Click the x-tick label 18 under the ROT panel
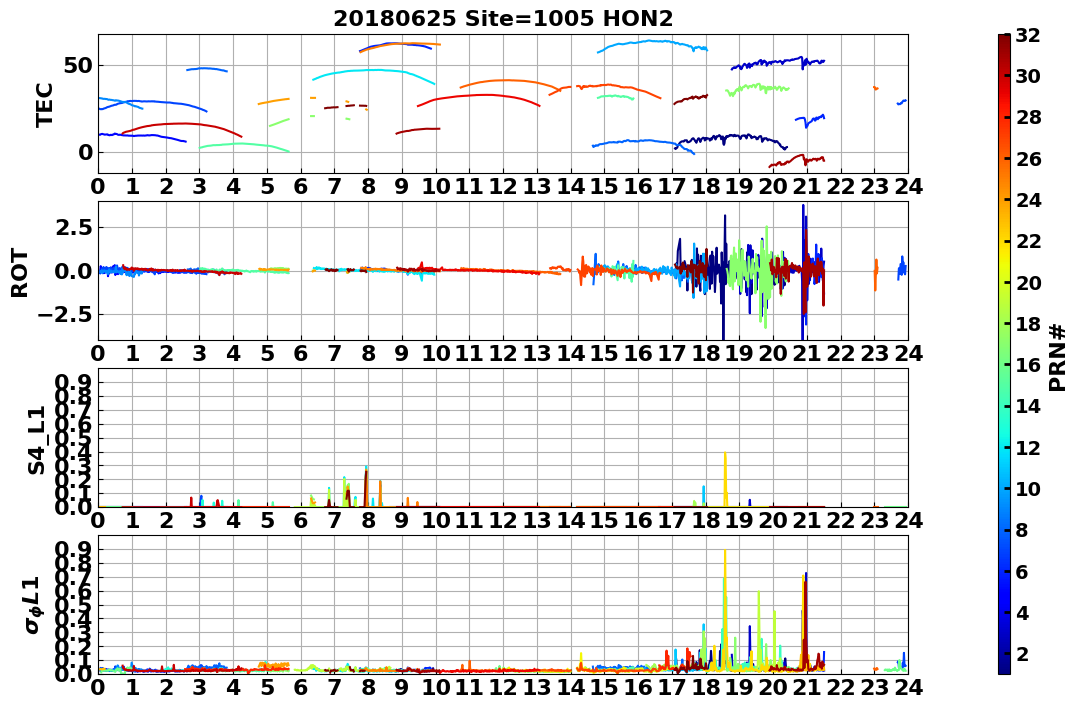 705,353
